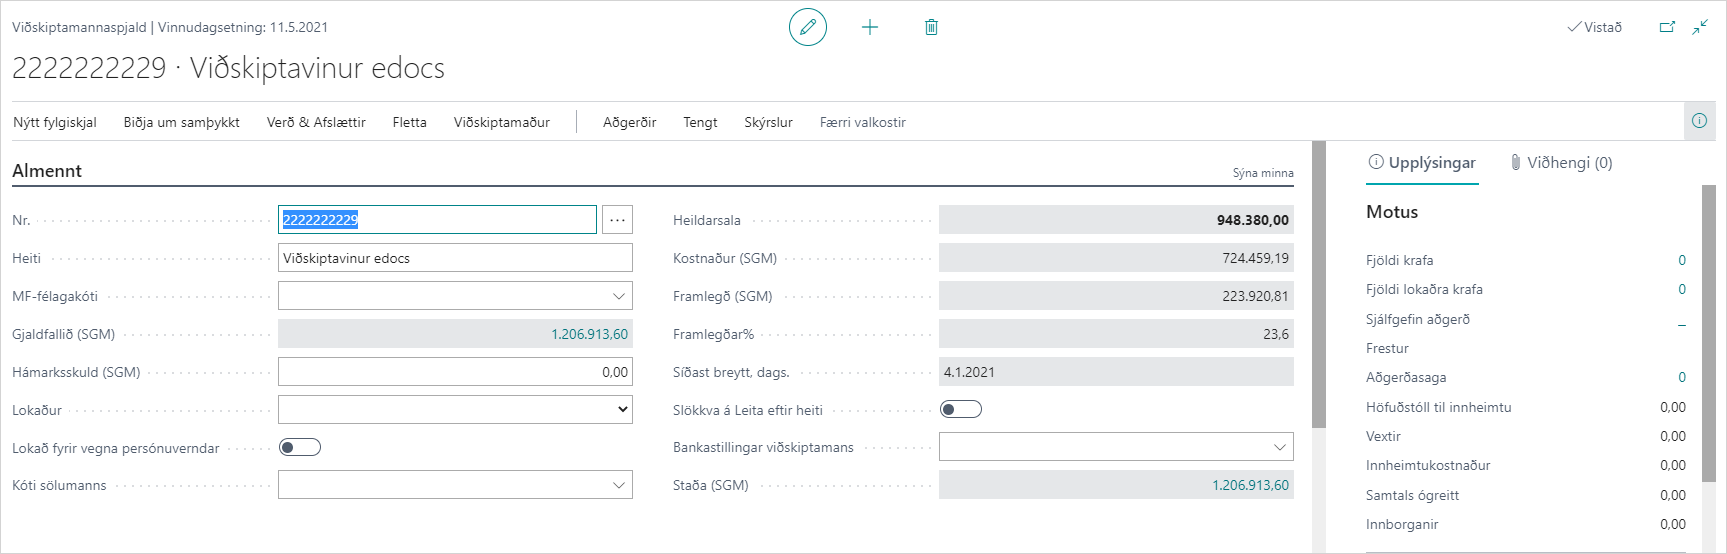The height and width of the screenshot is (554, 1727).
Task: Open page in new window icon
Action: click(x=1667, y=27)
